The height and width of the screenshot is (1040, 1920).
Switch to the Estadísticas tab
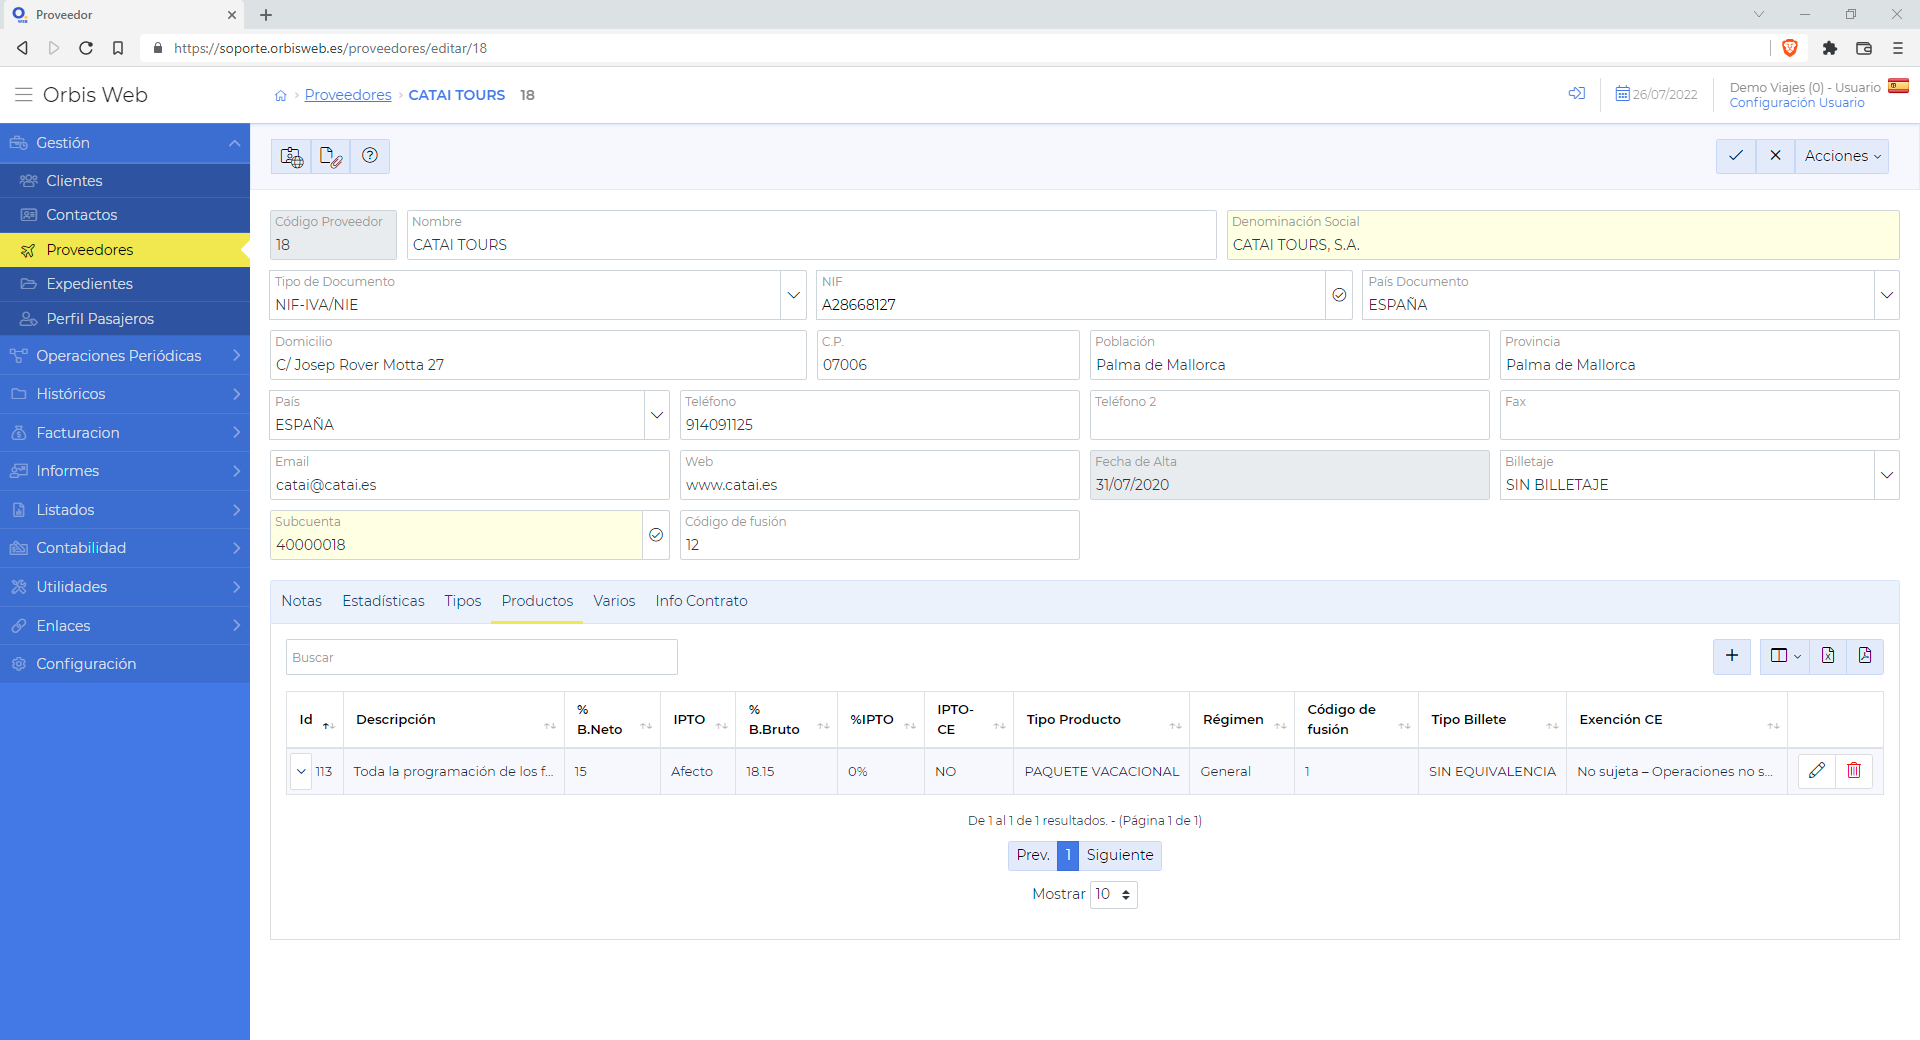click(x=383, y=601)
